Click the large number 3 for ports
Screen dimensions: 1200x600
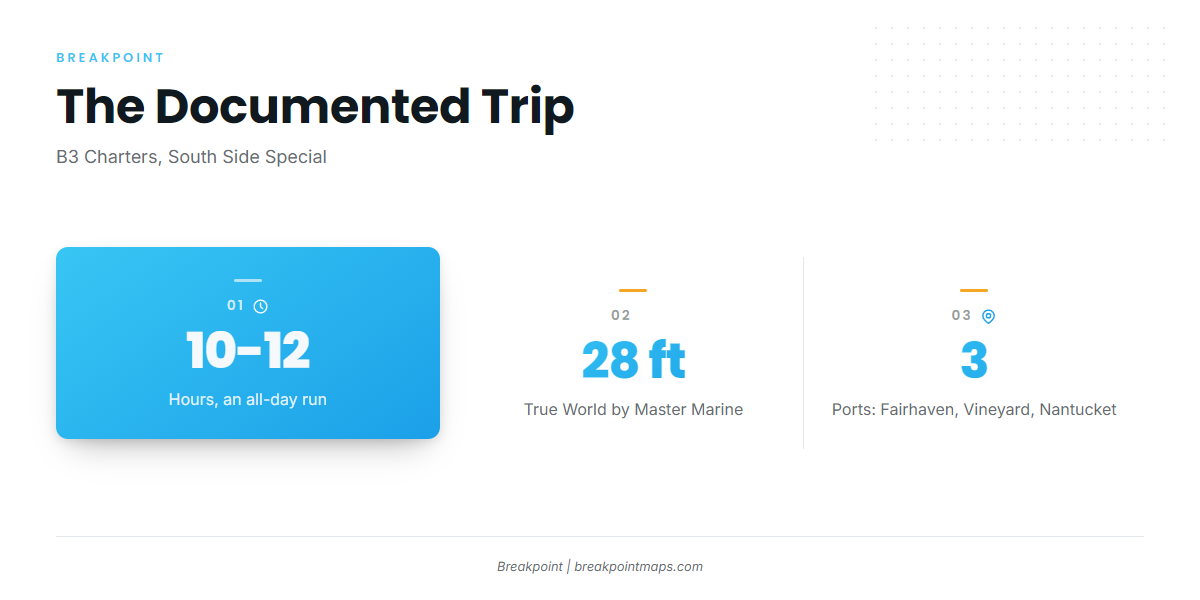[x=974, y=360]
